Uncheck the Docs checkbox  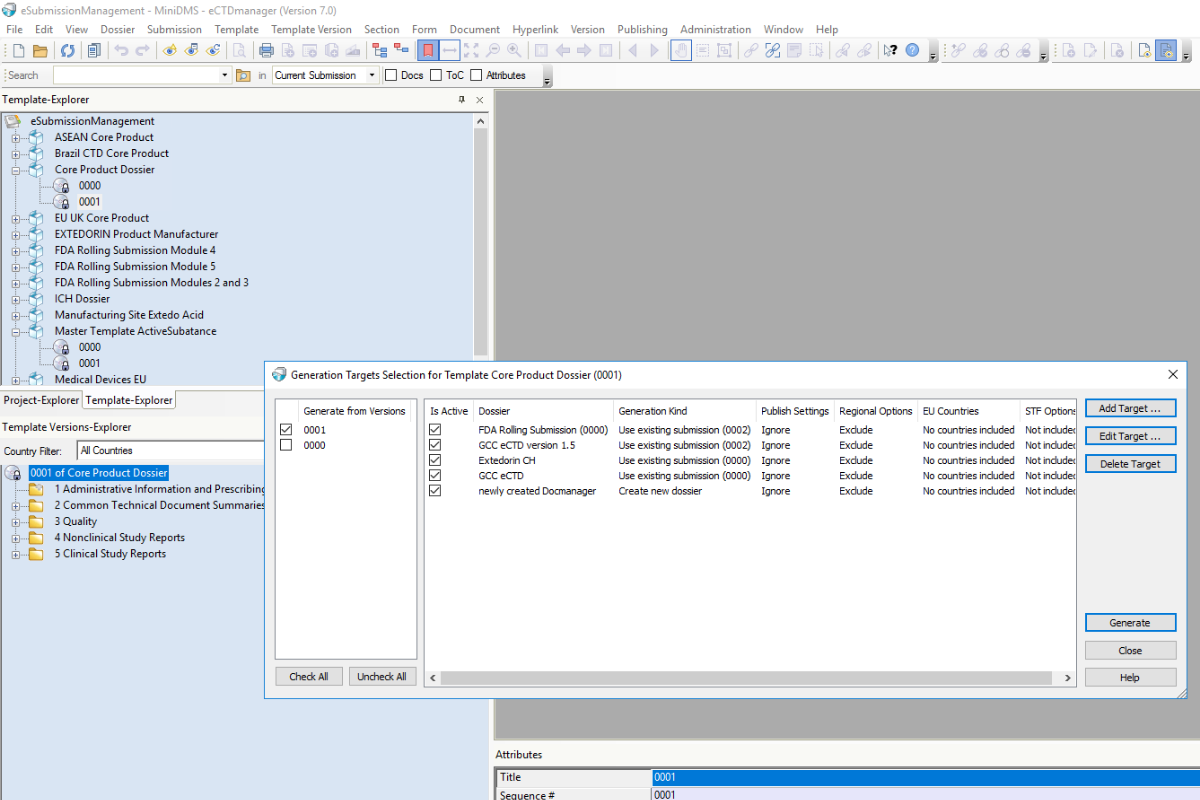390,74
